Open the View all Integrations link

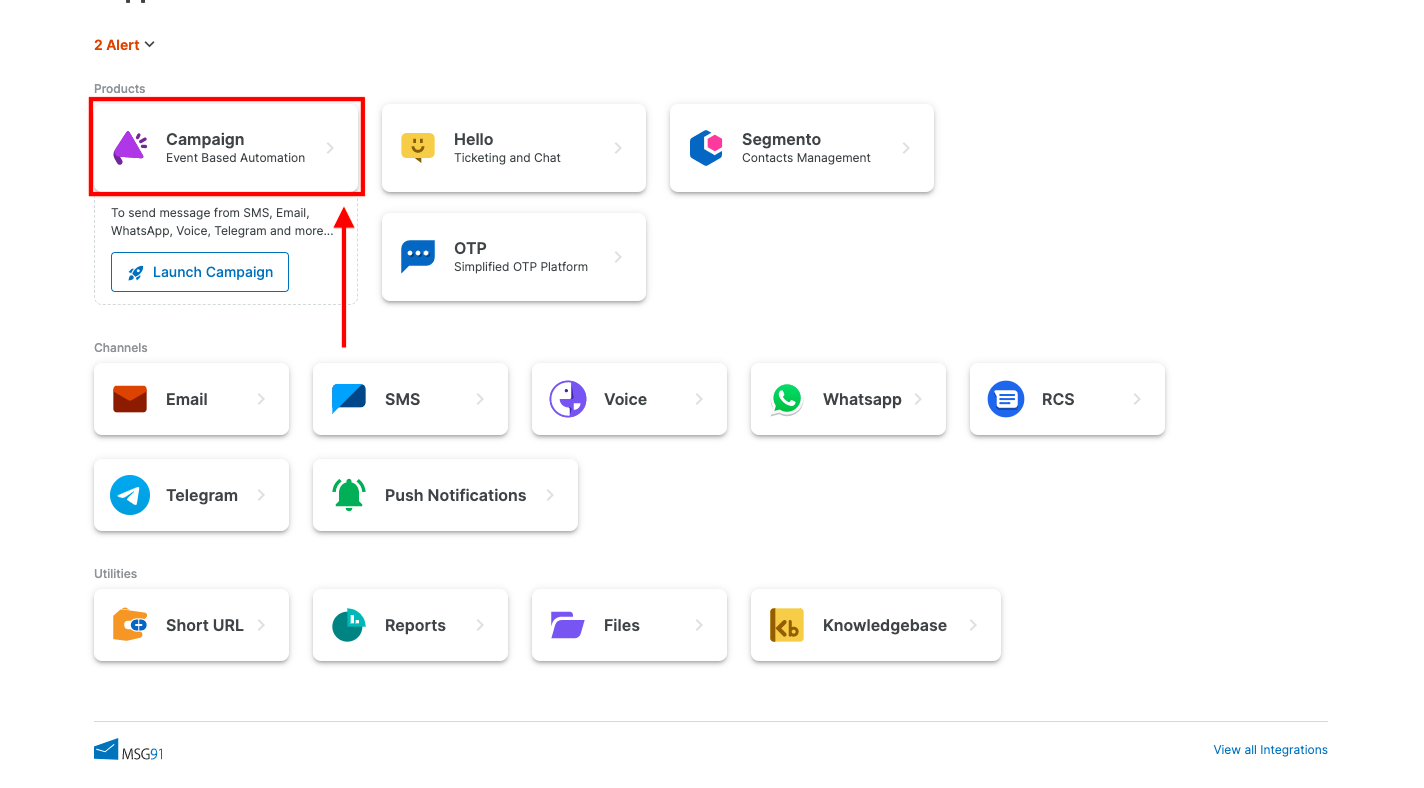tap(1270, 750)
